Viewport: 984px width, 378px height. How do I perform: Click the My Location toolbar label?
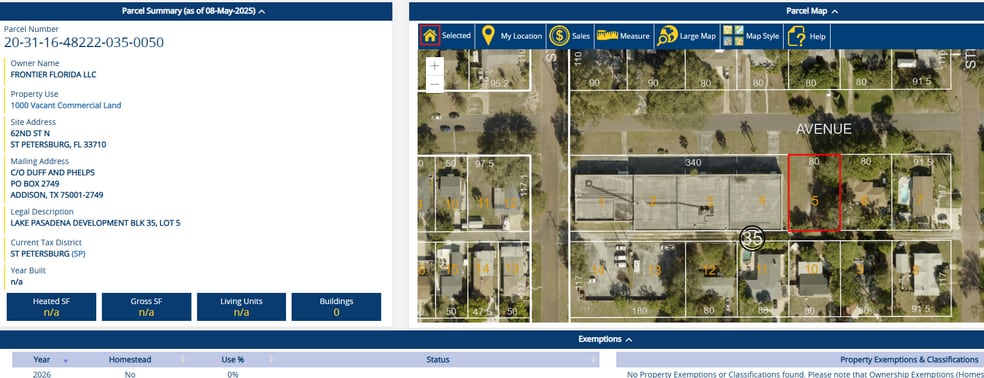(x=521, y=36)
